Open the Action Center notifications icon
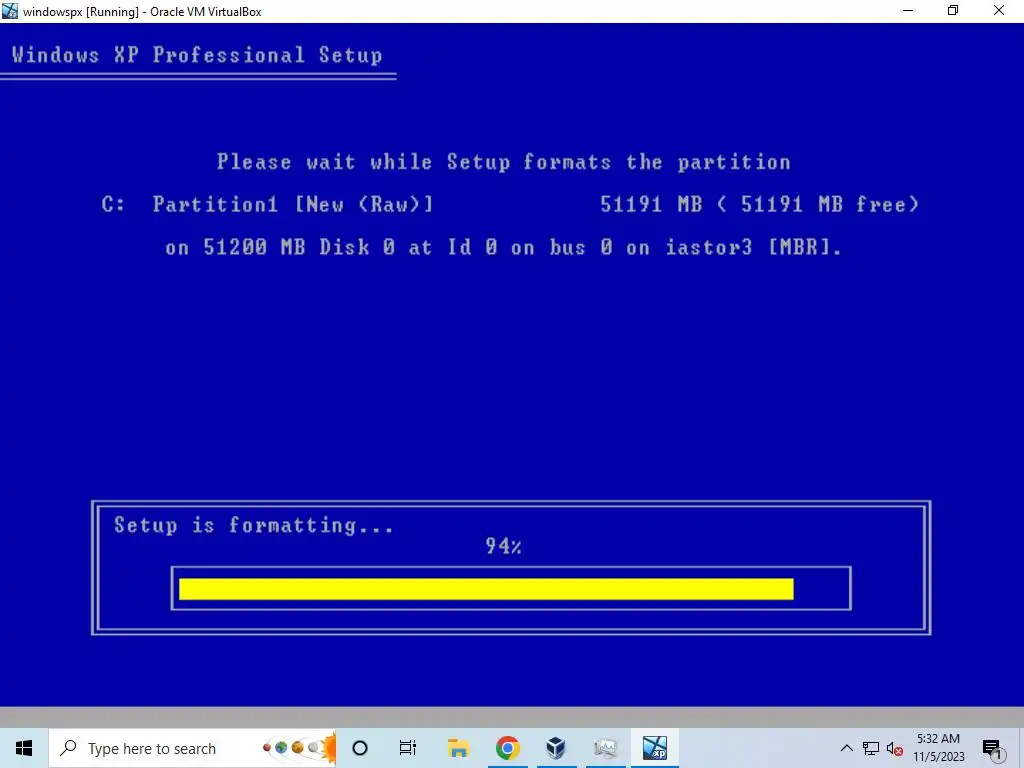1024x768 pixels. pyautogui.click(x=993, y=749)
